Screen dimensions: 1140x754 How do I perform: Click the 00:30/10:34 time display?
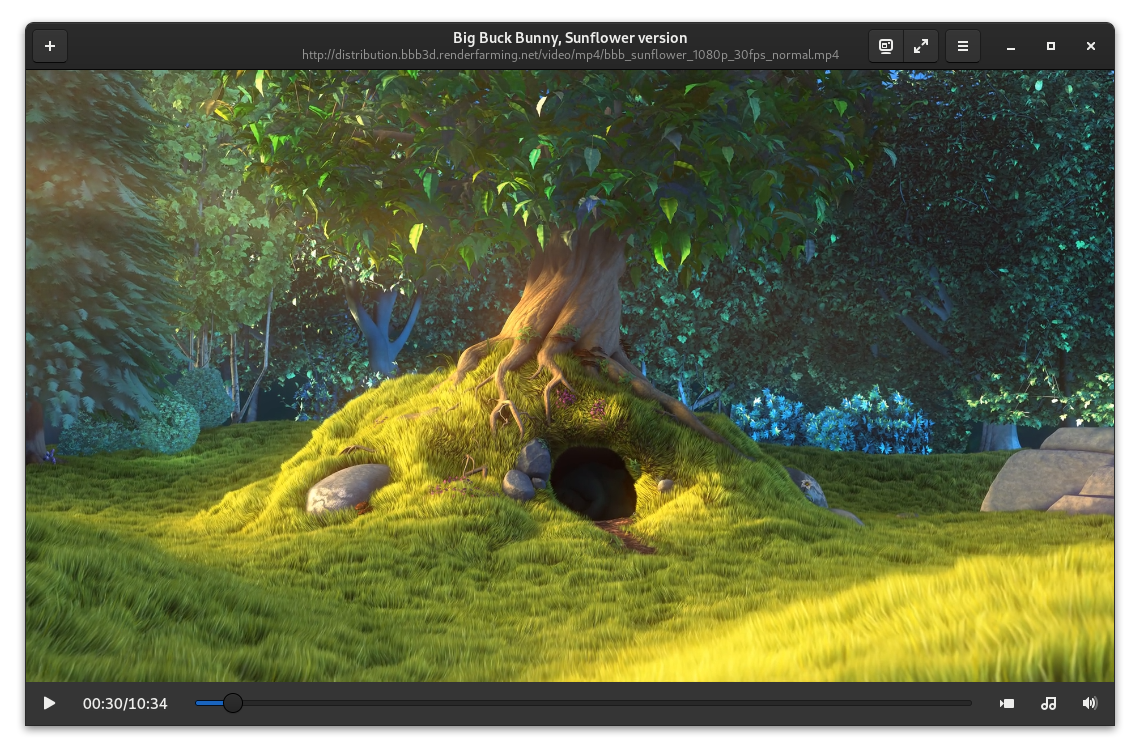pos(125,703)
